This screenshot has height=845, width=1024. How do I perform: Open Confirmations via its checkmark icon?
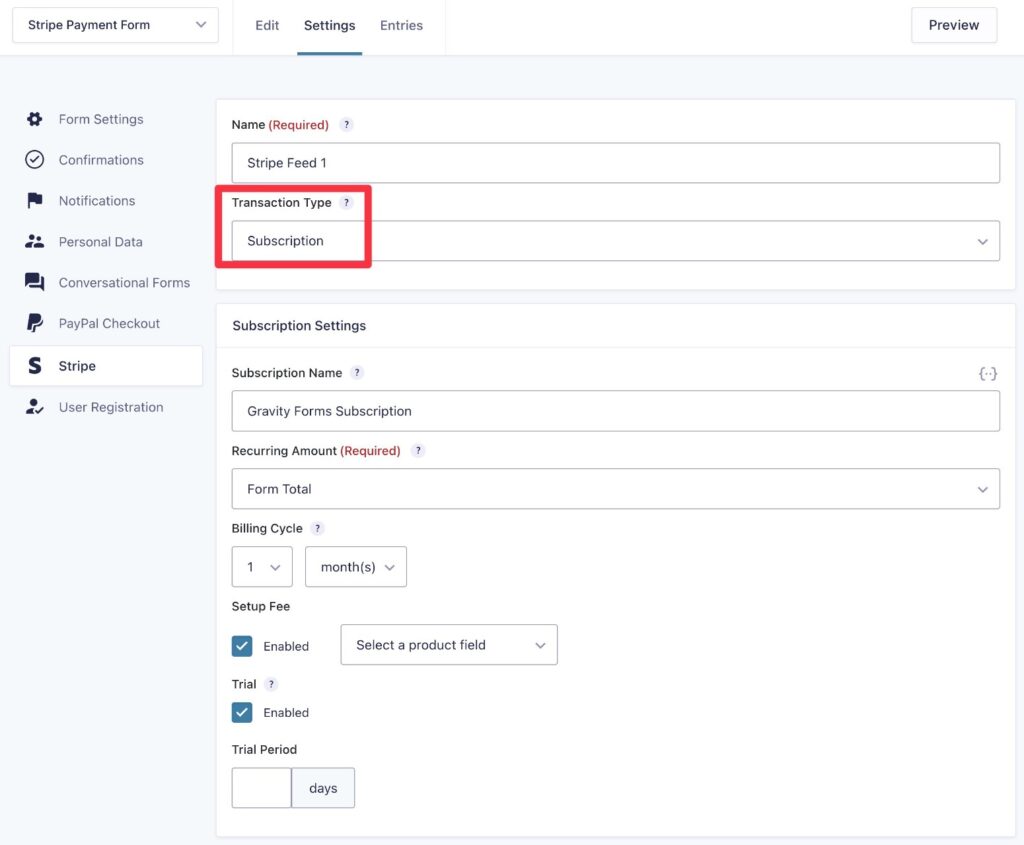33,159
